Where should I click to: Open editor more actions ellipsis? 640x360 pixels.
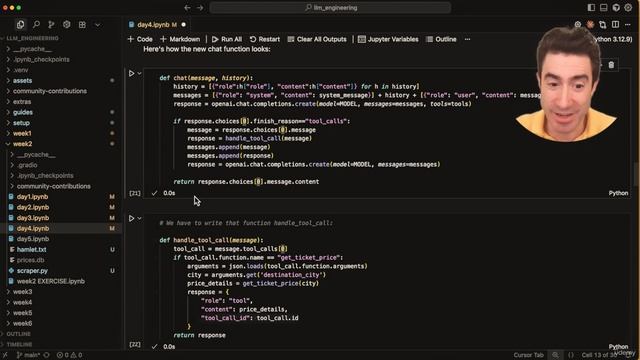(x=628, y=24)
